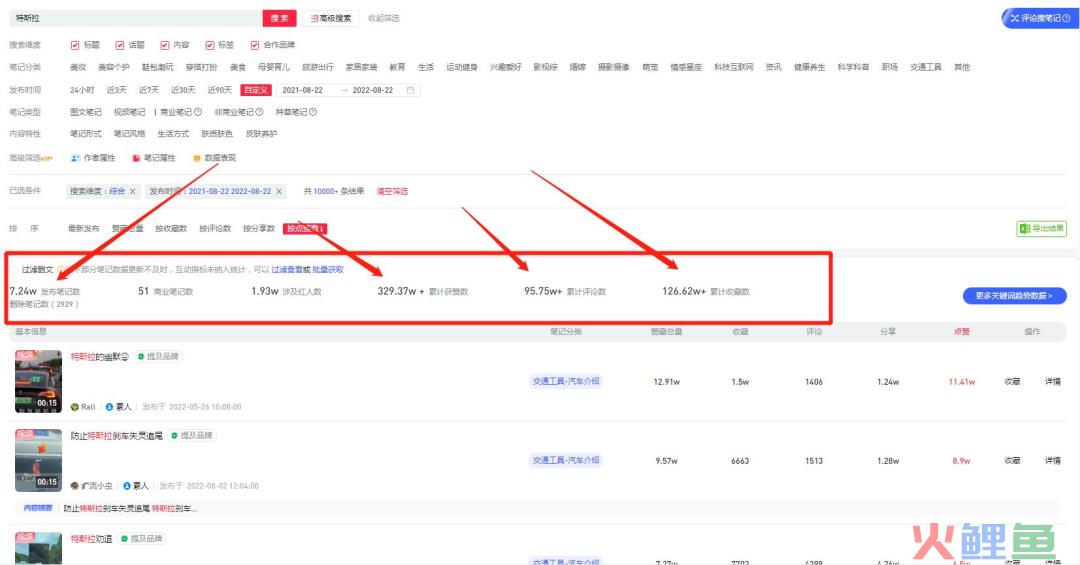Sort results by 按分享数
The height and width of the screenshot is (565, 1080).
tap(258, 228)
